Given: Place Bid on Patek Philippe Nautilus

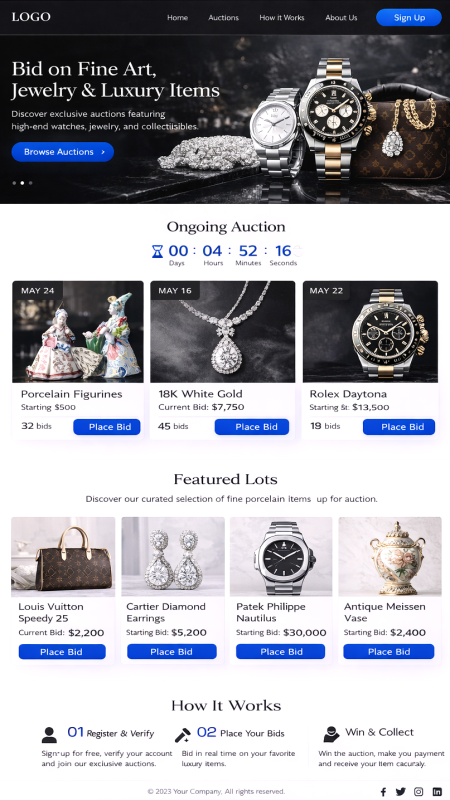Looking at the screenshot, I should point(281,652).
